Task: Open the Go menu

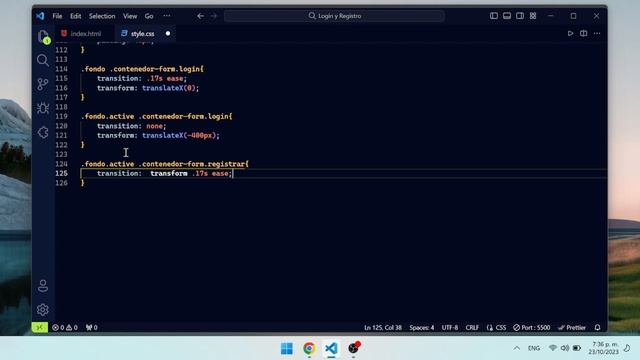Action: (x=149, y=16)
